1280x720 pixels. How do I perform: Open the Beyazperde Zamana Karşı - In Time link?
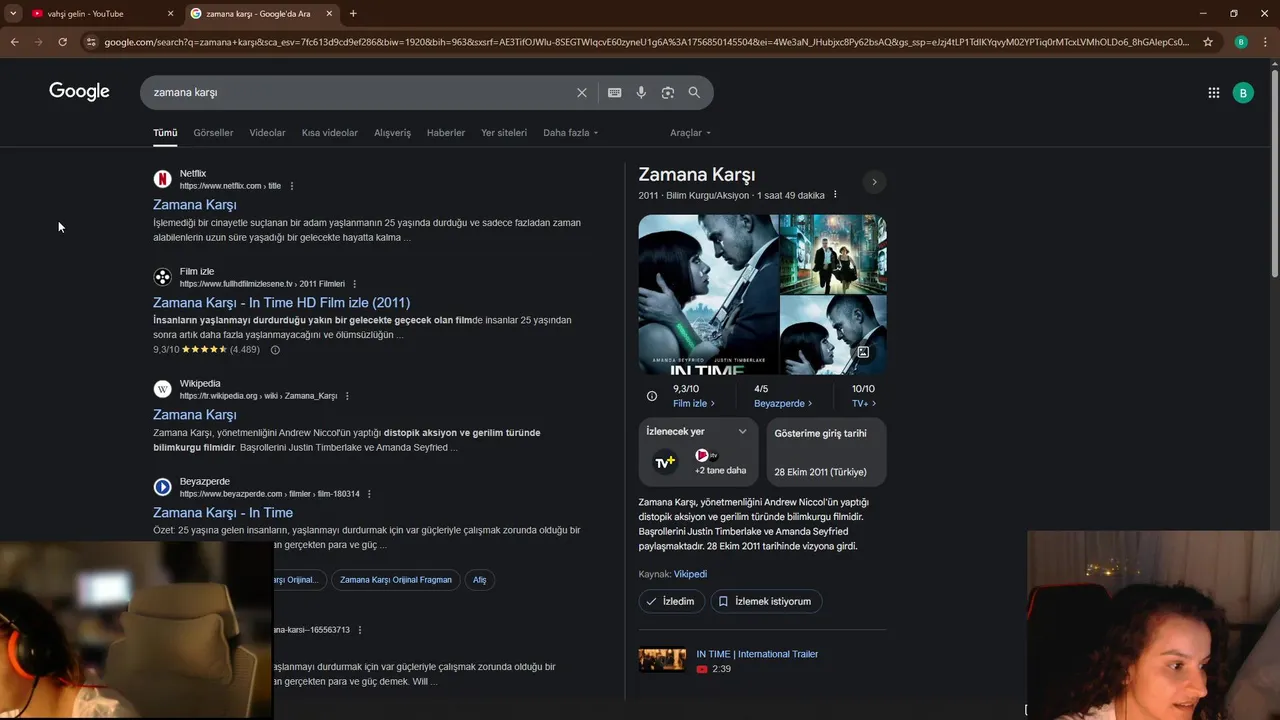click(x=223, y=513)
